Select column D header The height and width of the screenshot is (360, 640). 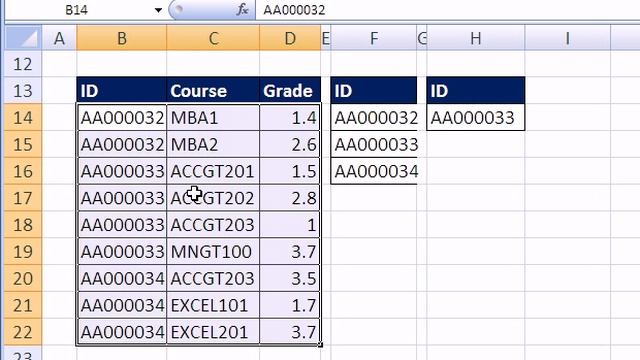pos(290,38)
